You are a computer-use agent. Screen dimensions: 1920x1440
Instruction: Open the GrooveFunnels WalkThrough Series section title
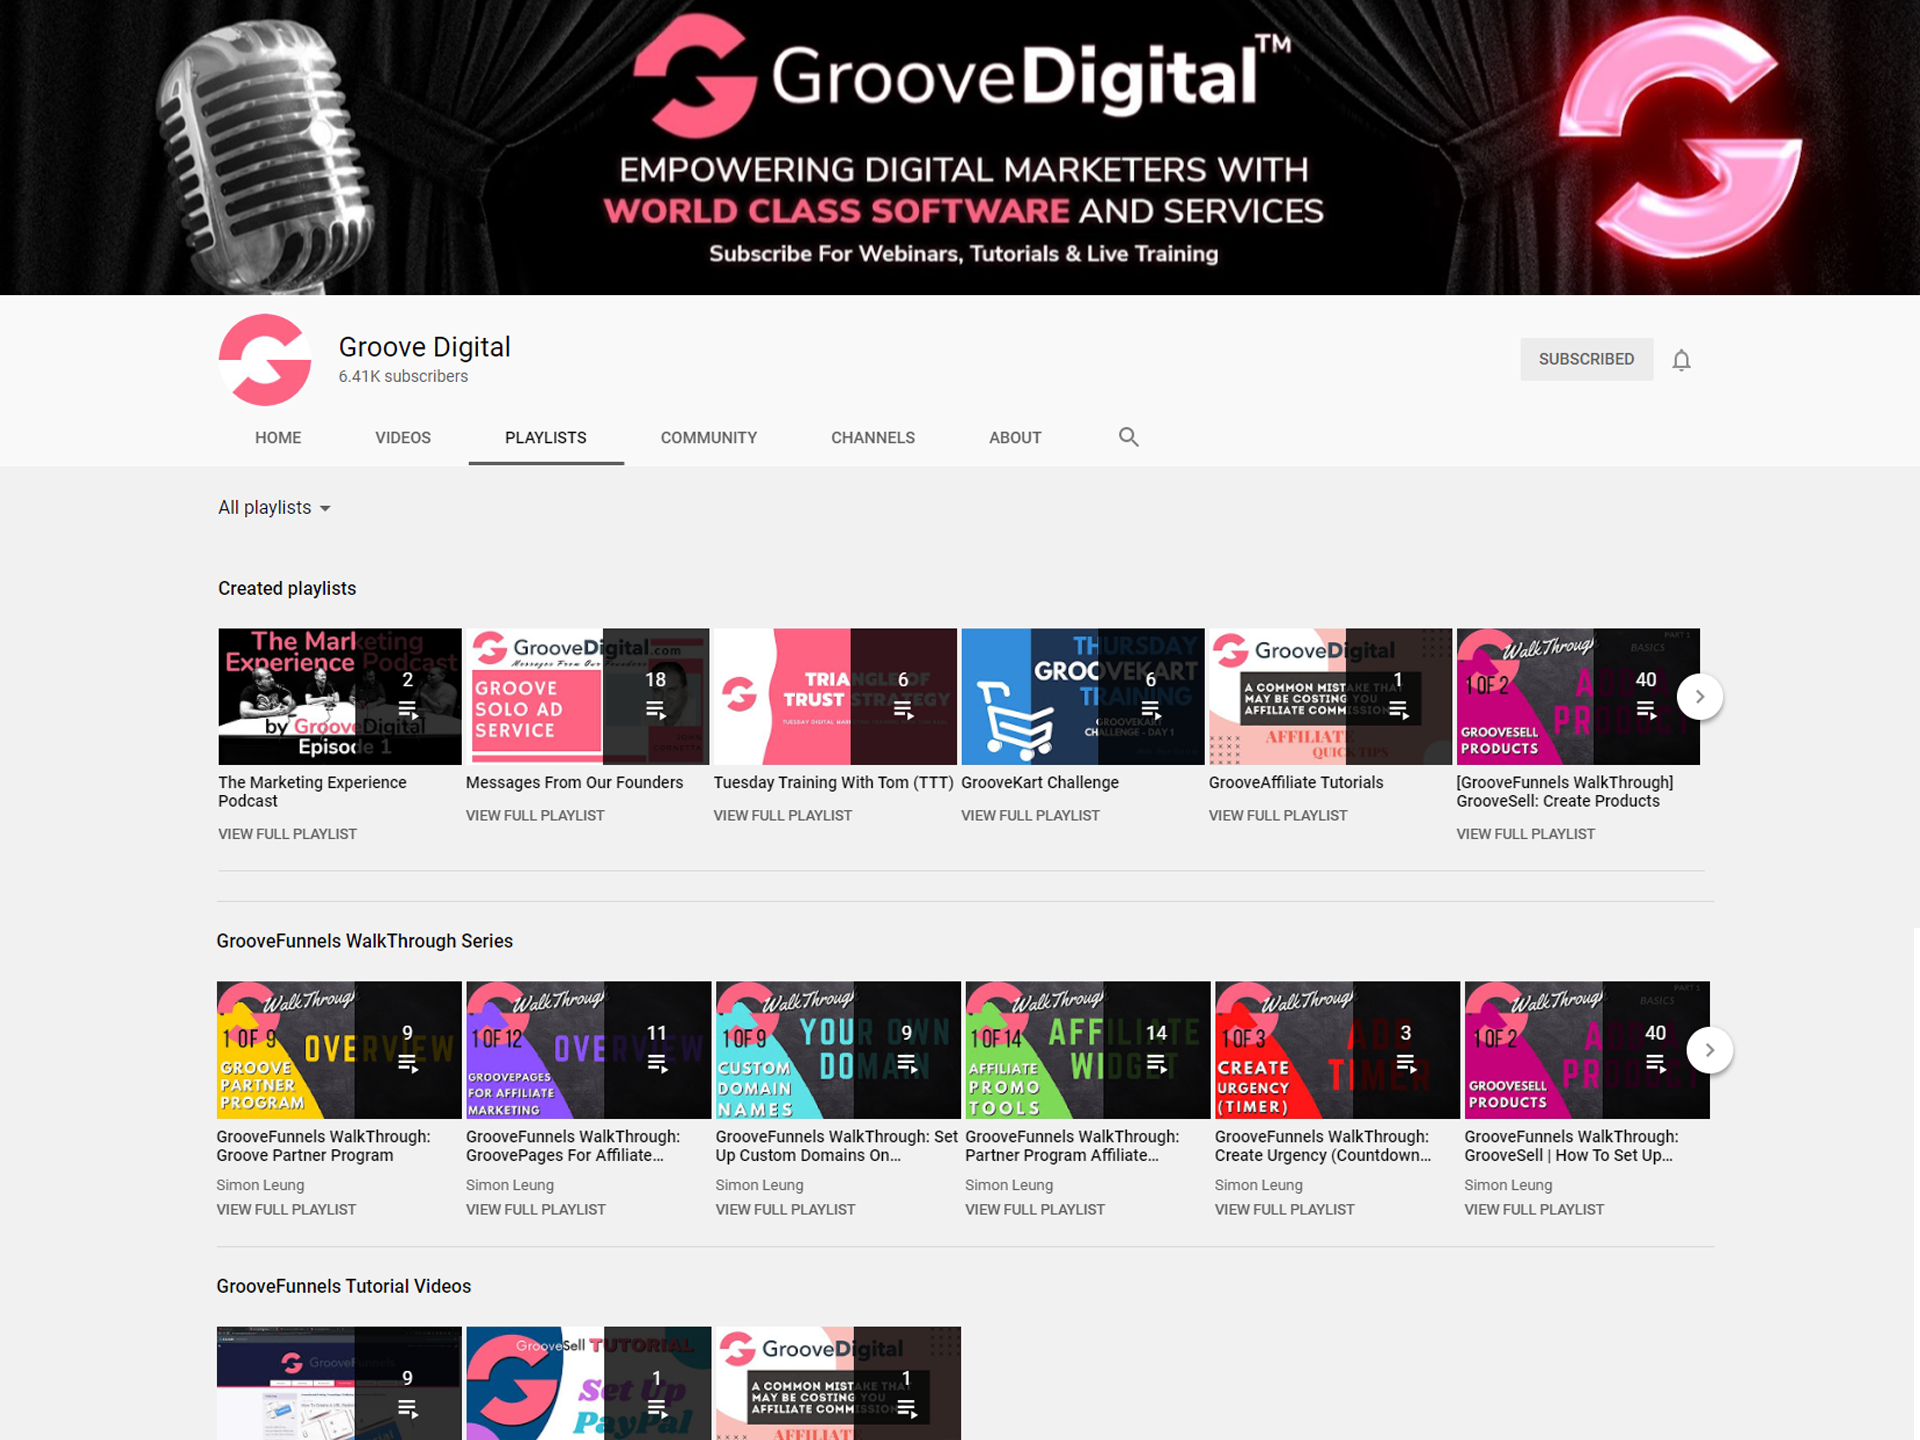[364, 941]
